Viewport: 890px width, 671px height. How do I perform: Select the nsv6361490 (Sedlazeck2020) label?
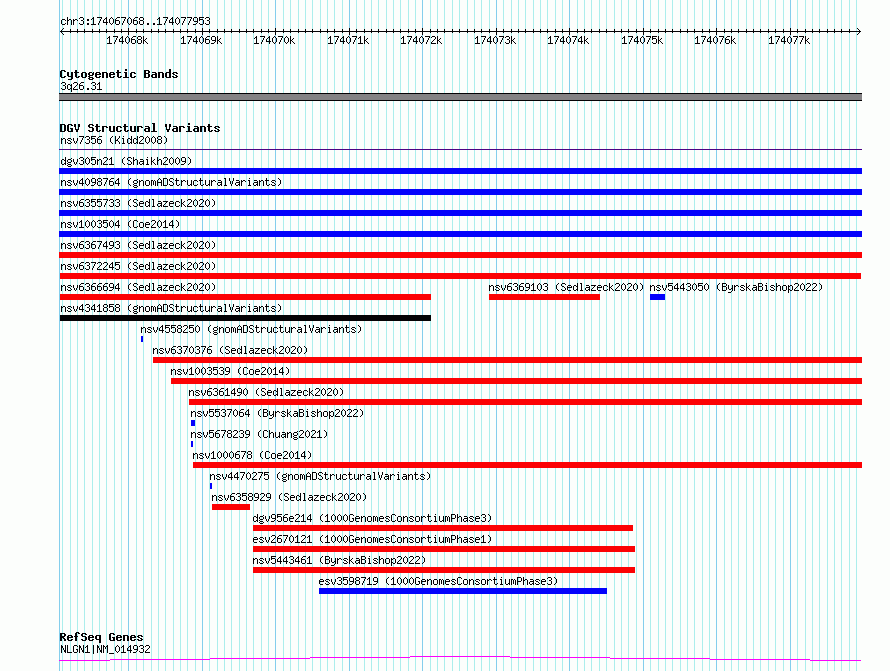tap(266, 392)
